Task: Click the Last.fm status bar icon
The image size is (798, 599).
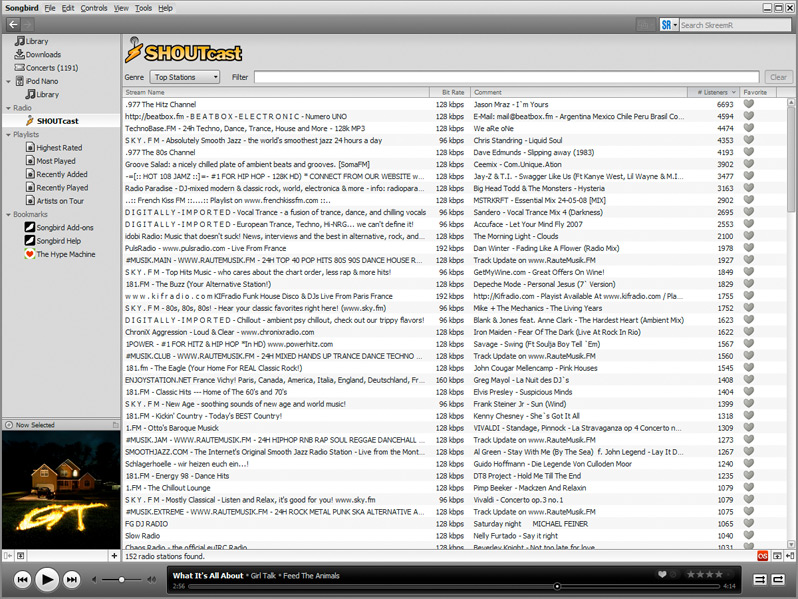Action: pyautogui.click(x=762, y=556)
